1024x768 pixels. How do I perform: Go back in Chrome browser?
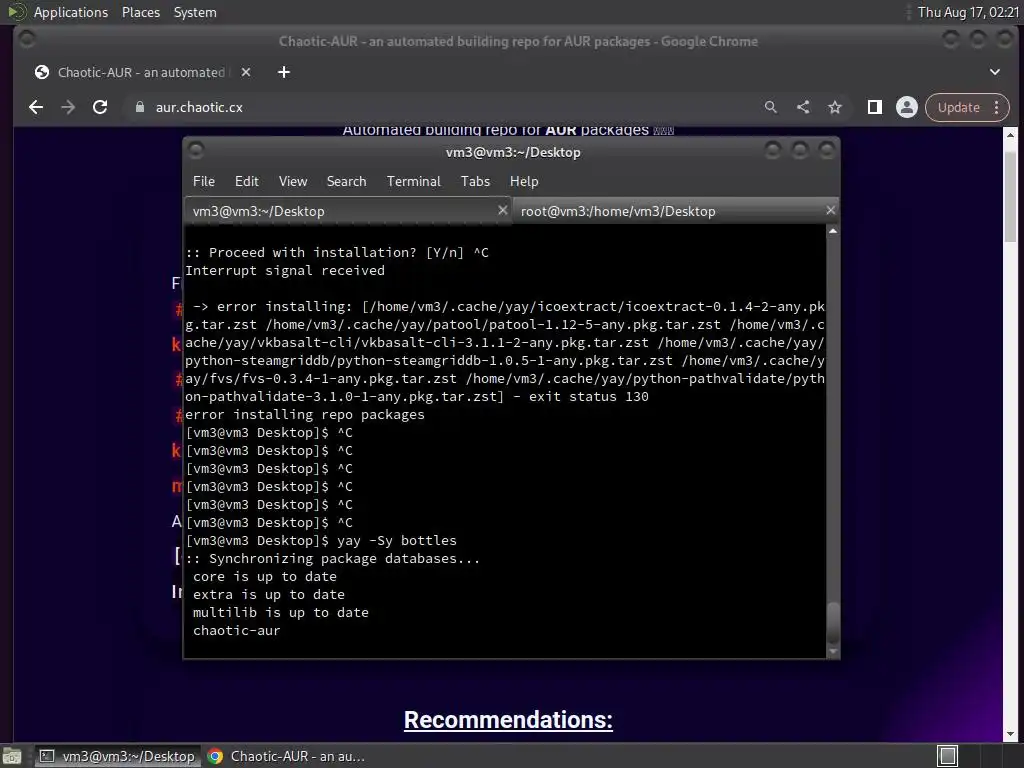36,107
